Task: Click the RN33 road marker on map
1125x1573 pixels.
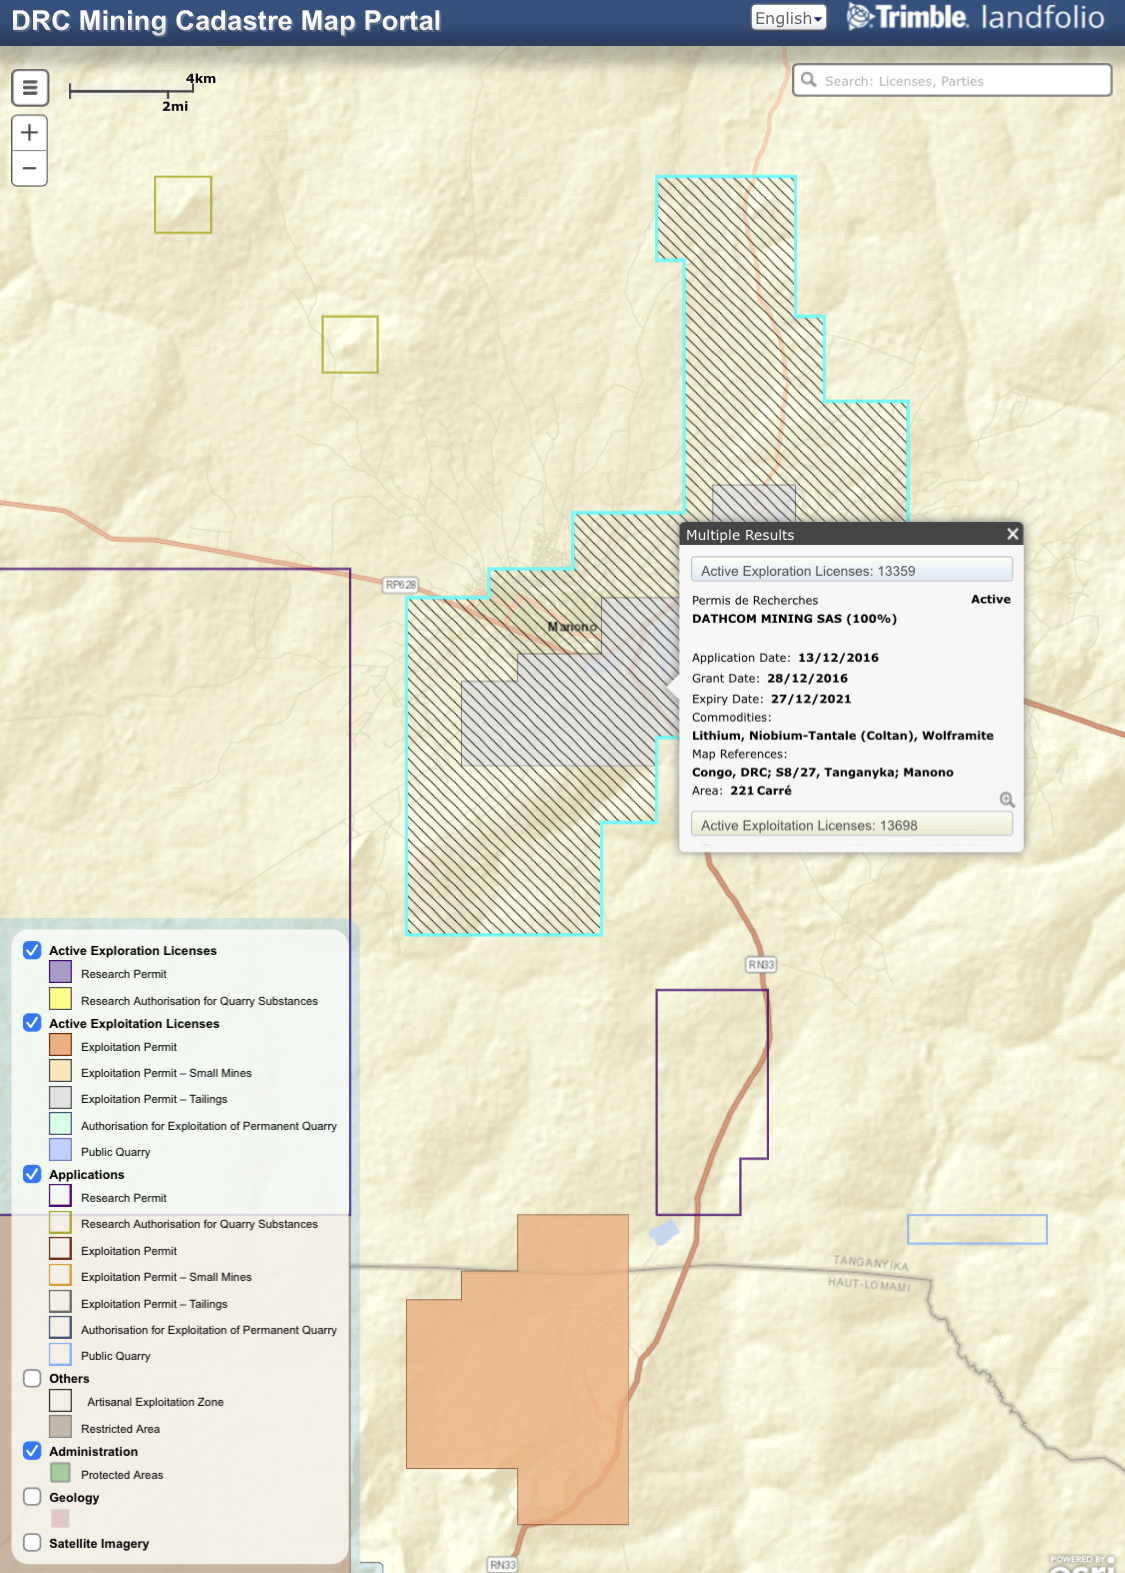Action: tap(761, 964)
